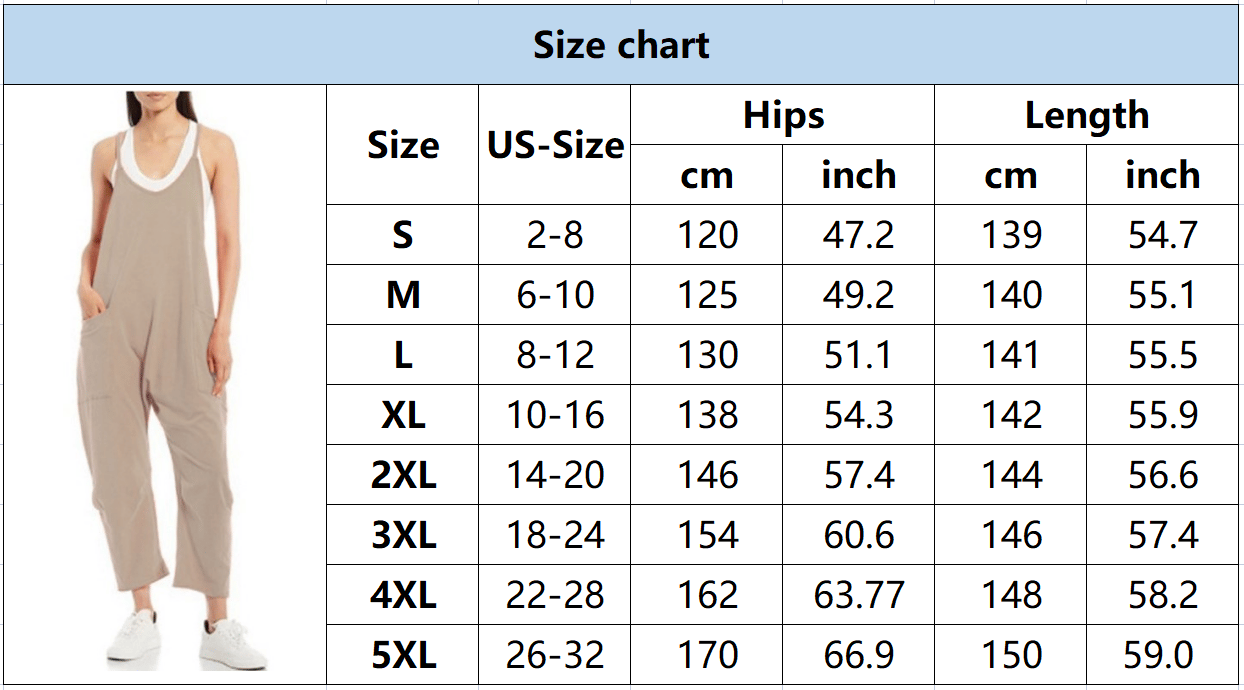The height and width of the screenshot is (690, 1244).
Task: Select the XL size cell
Action: (x=403, y=415)
